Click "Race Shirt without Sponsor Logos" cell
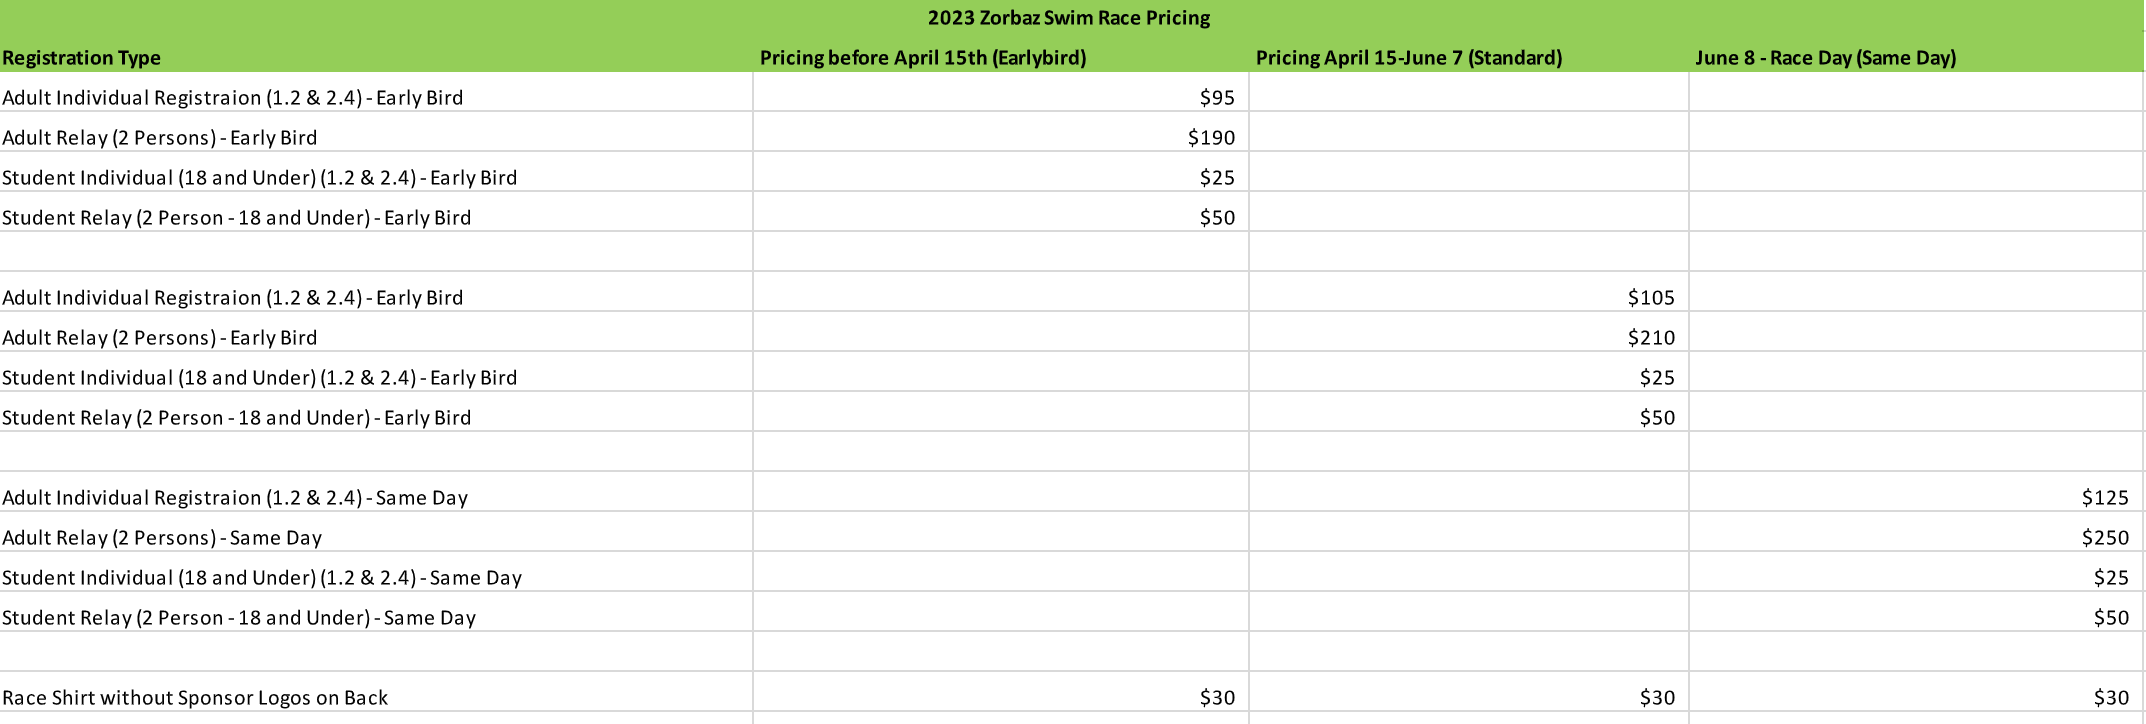 coord(195,698)
